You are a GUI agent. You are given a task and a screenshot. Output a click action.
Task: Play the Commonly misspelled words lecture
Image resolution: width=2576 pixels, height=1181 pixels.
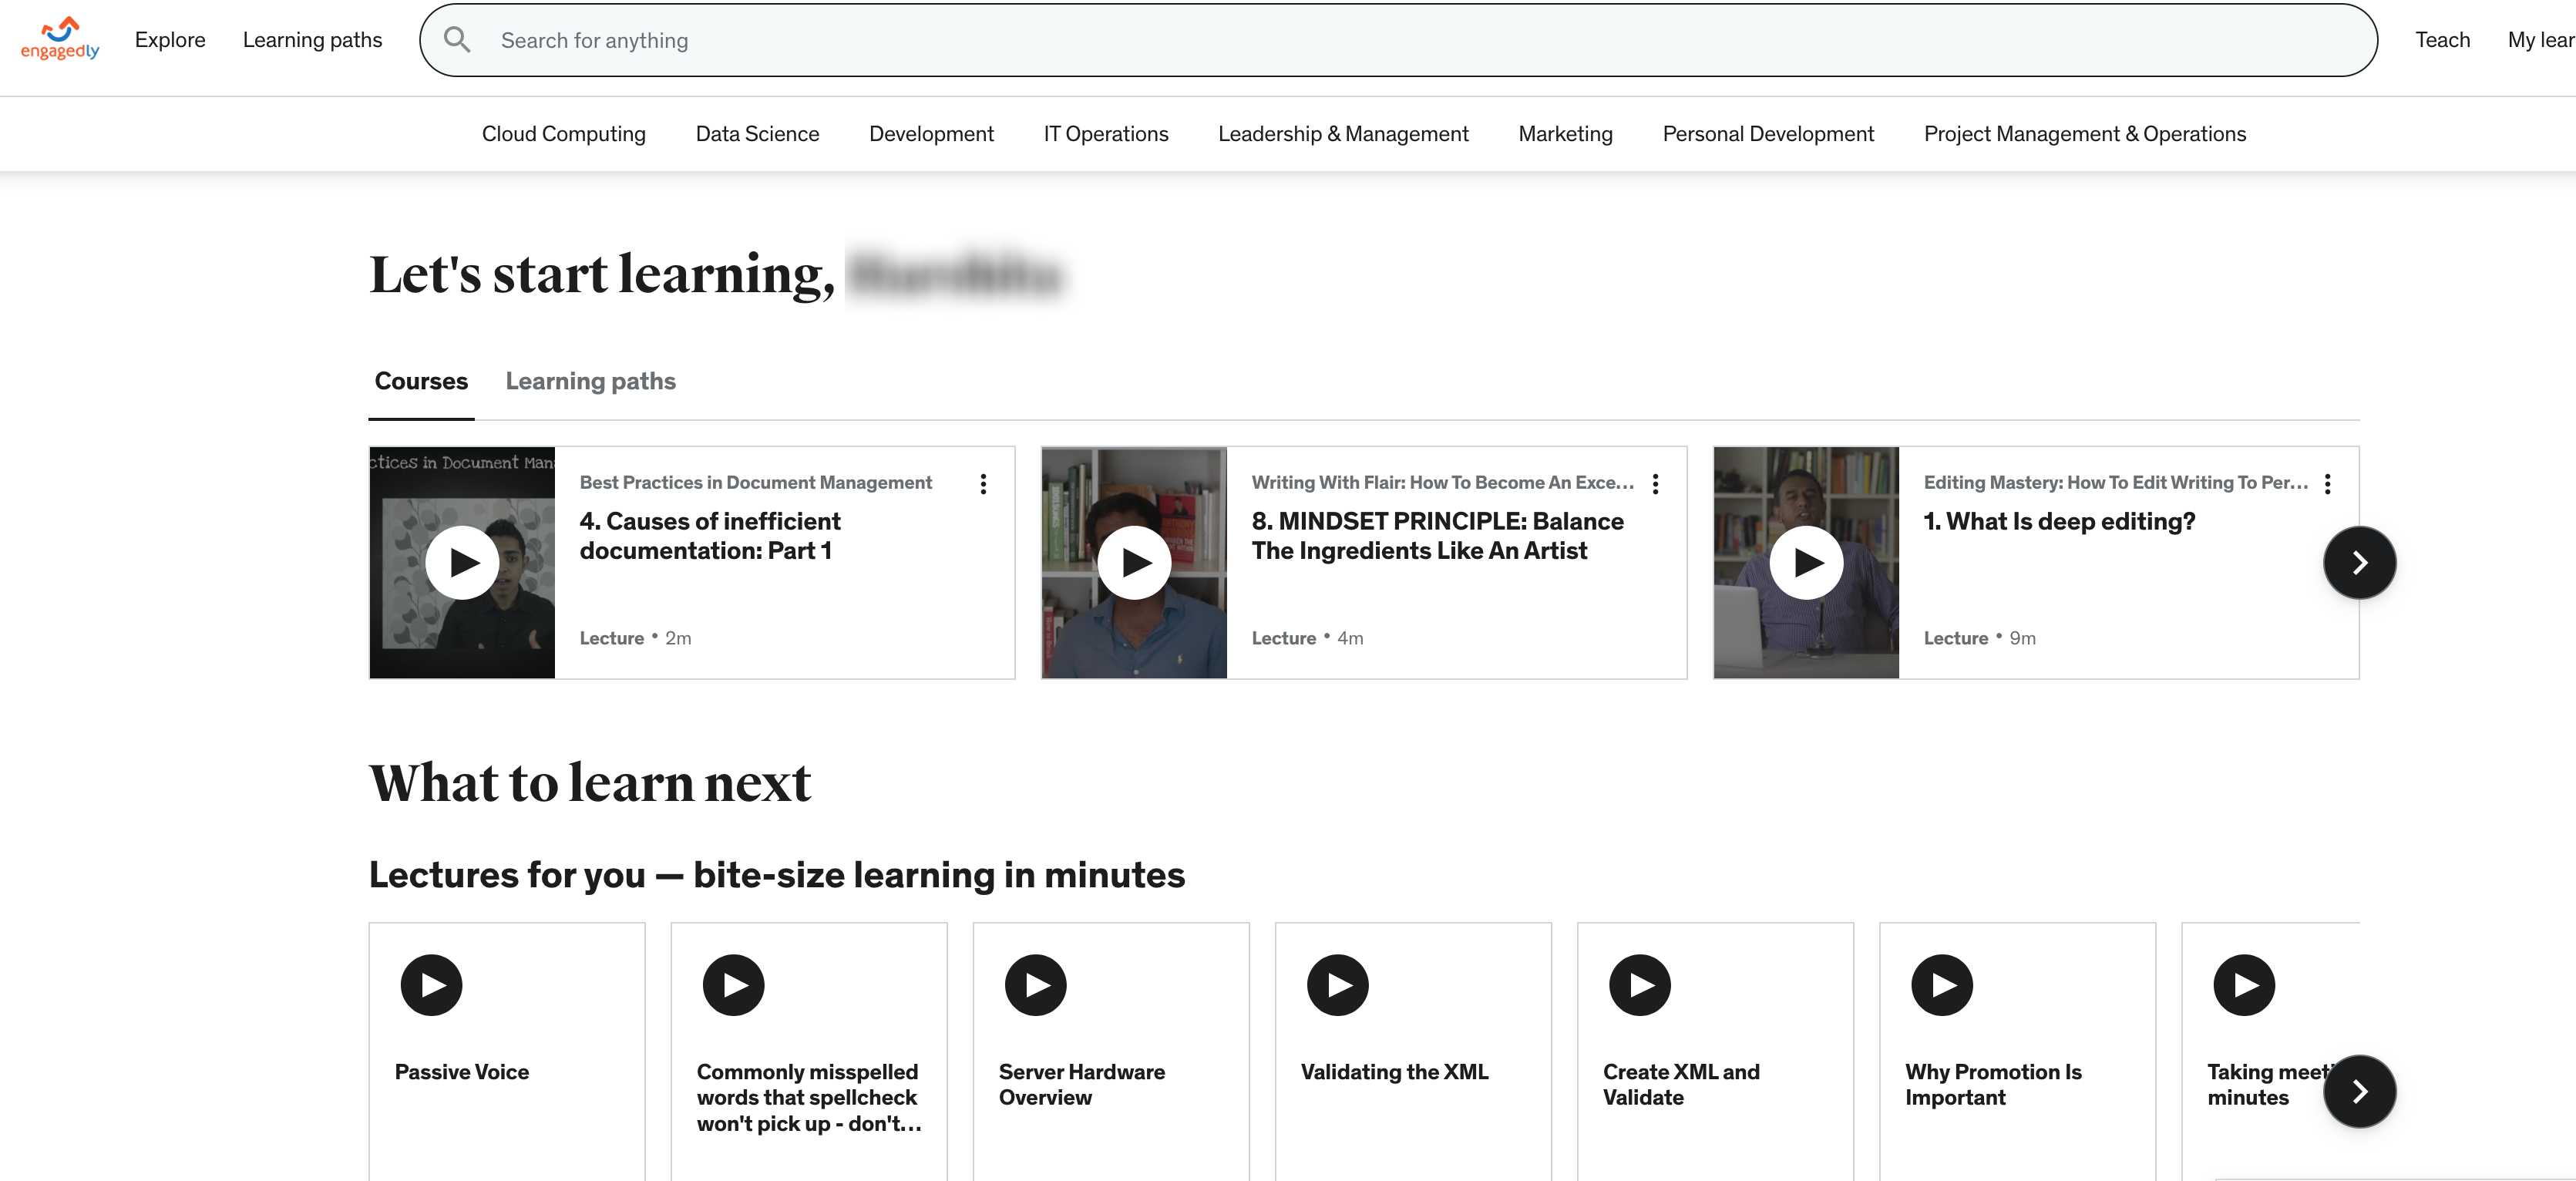[734, 986]
